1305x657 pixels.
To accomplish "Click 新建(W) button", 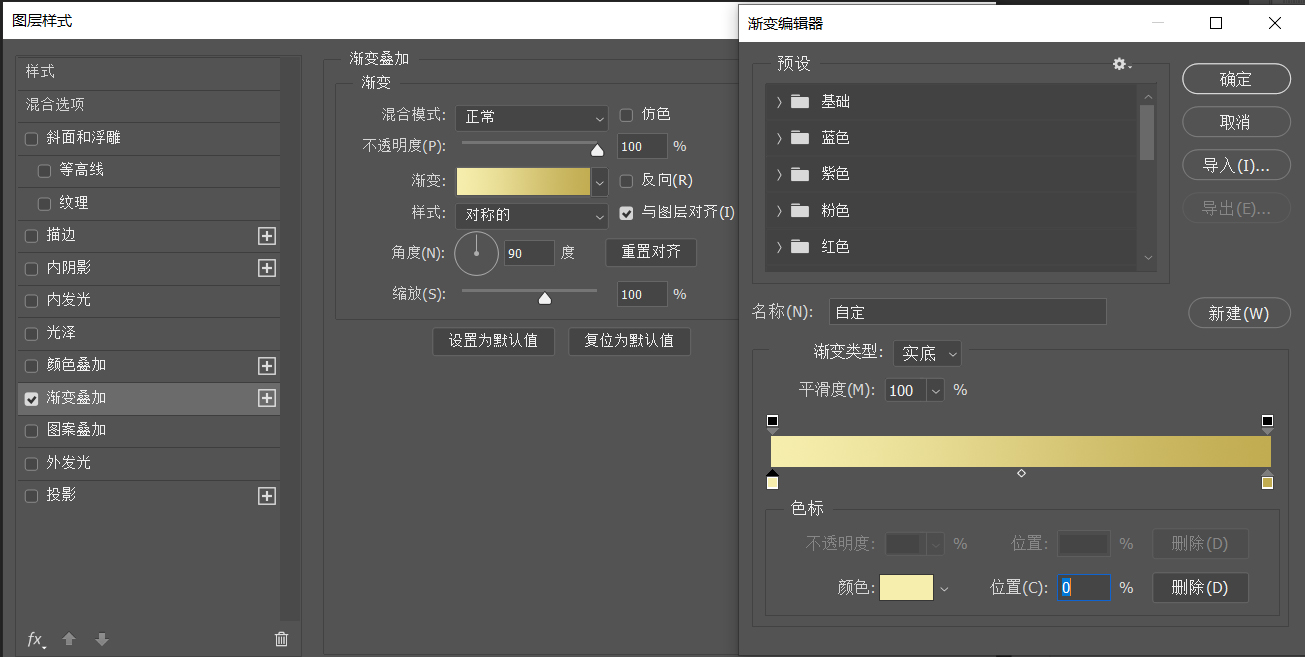I will pyautogui.click(x=1239, y=313).
